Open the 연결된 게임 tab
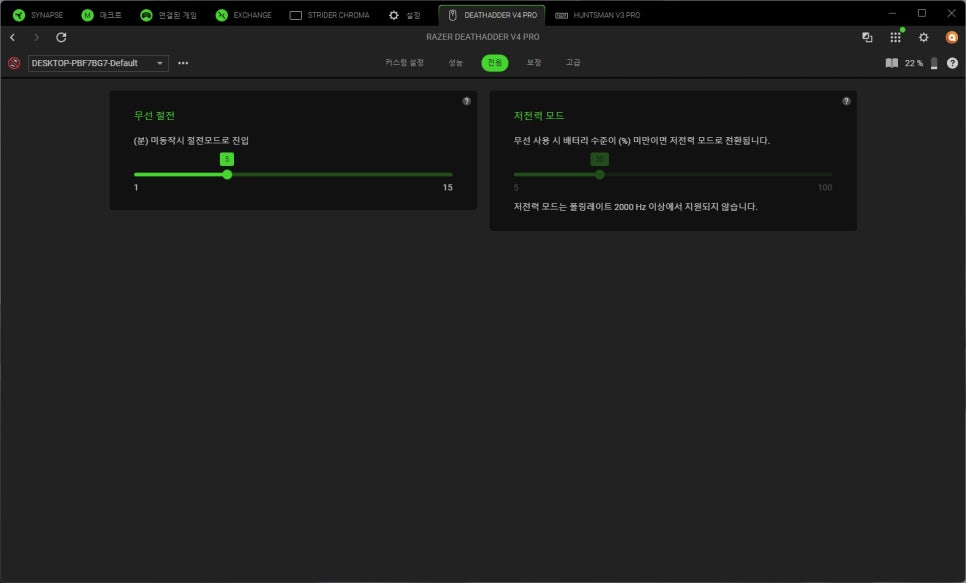Image resolution: width=966 pixels, height=583 pixels. point(168,15)
